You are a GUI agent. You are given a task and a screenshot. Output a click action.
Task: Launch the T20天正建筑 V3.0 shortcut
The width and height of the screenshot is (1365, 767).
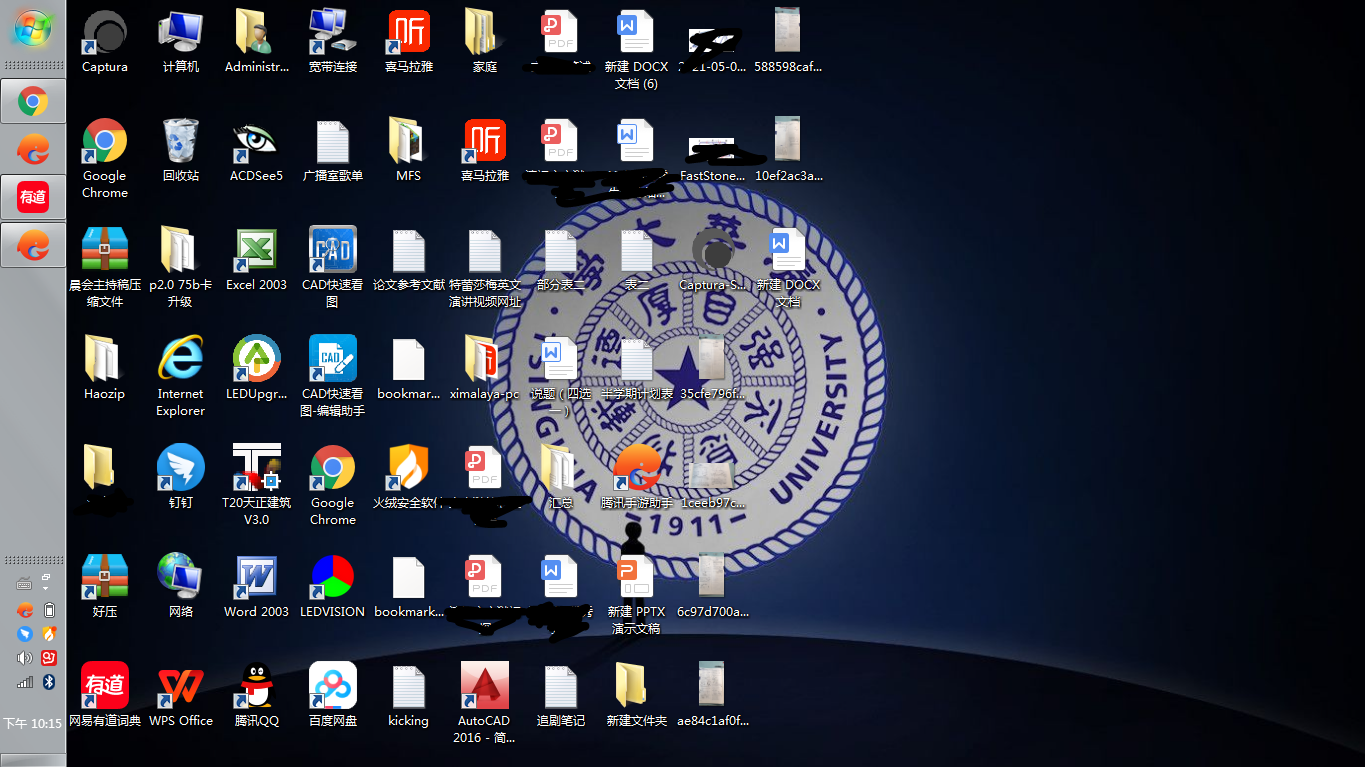(x=257, y=485)
